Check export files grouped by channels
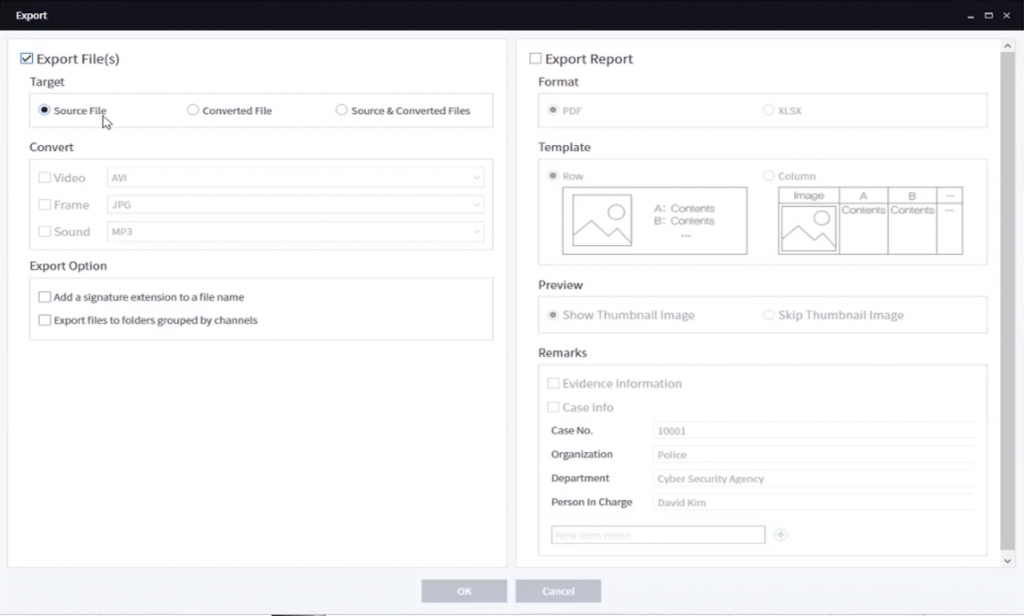 [x=44, y=317]
